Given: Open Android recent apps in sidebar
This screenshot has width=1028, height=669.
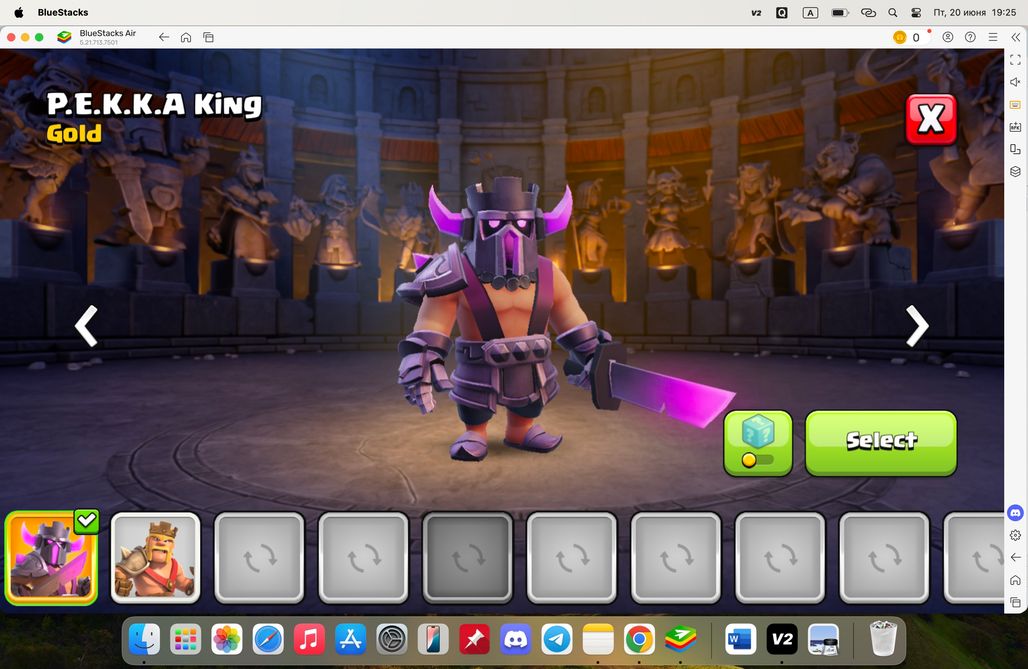Looking at the screenshot, I should coord(1016,602).
